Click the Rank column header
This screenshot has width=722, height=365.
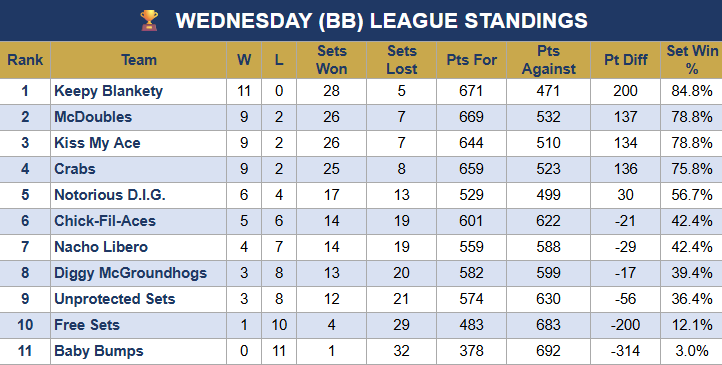coord(25,60)
